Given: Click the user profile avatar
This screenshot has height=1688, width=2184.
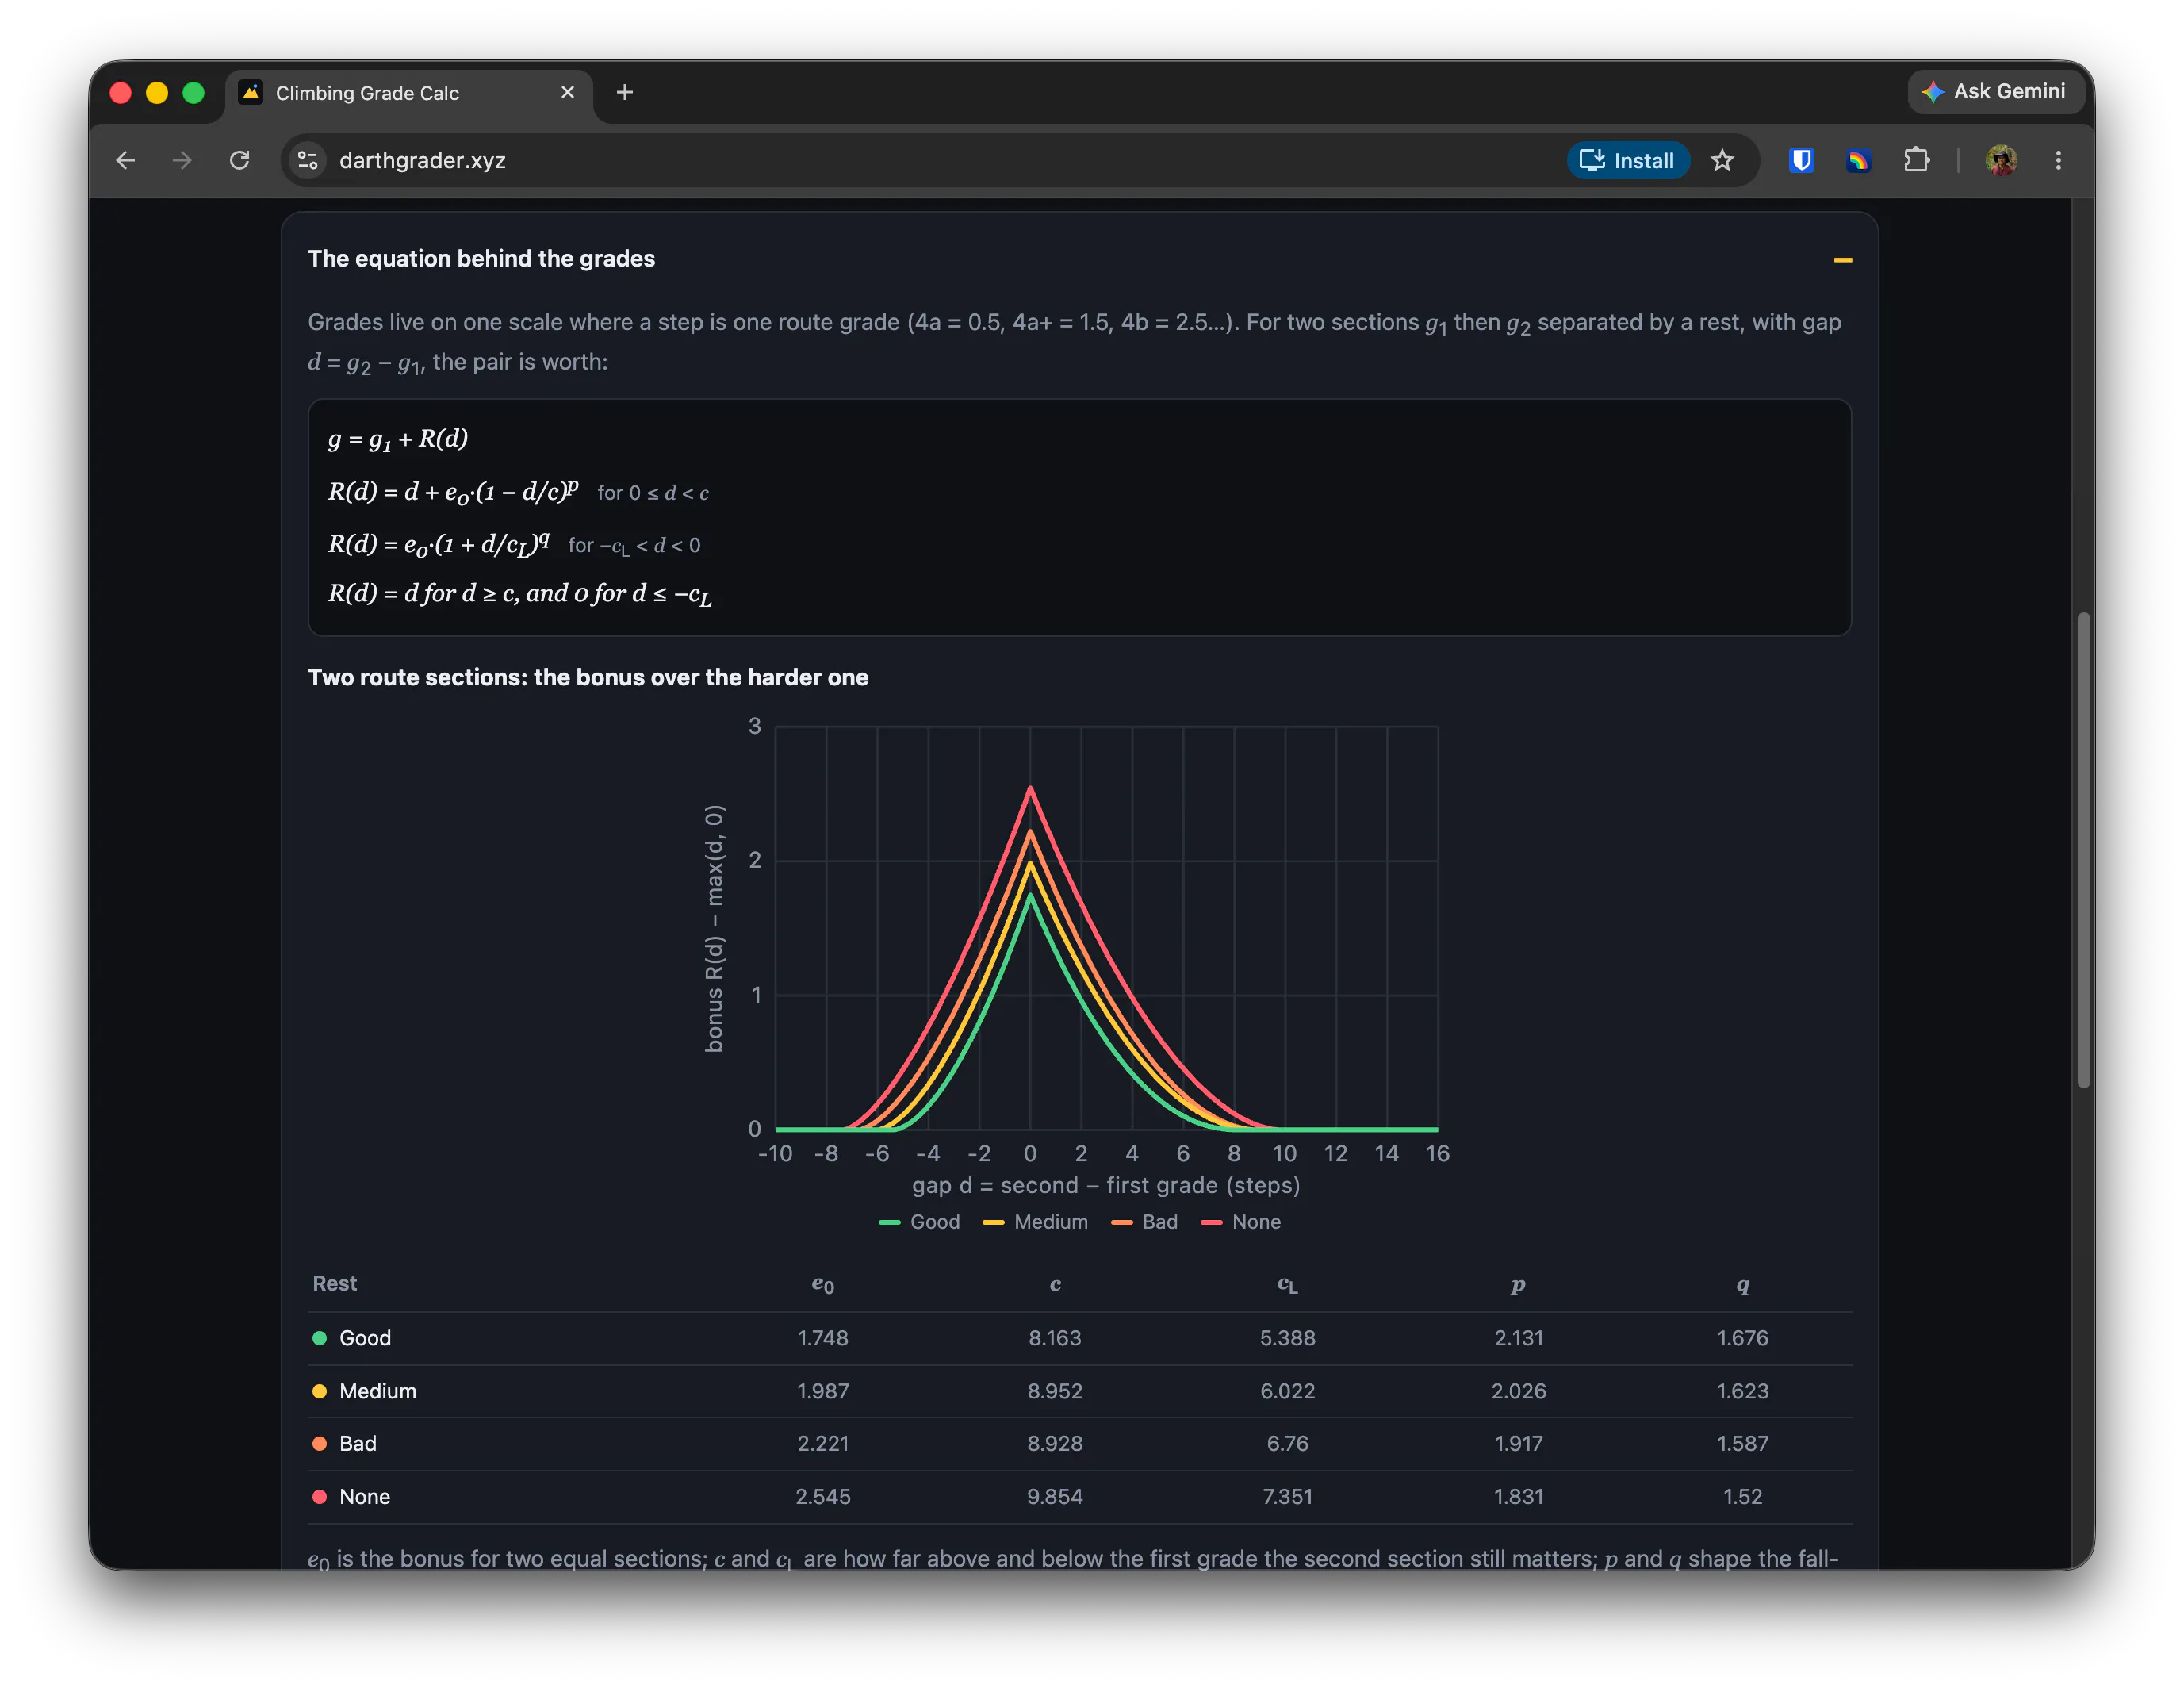Looking at the screenshot, I should (x=2001, y=160).
